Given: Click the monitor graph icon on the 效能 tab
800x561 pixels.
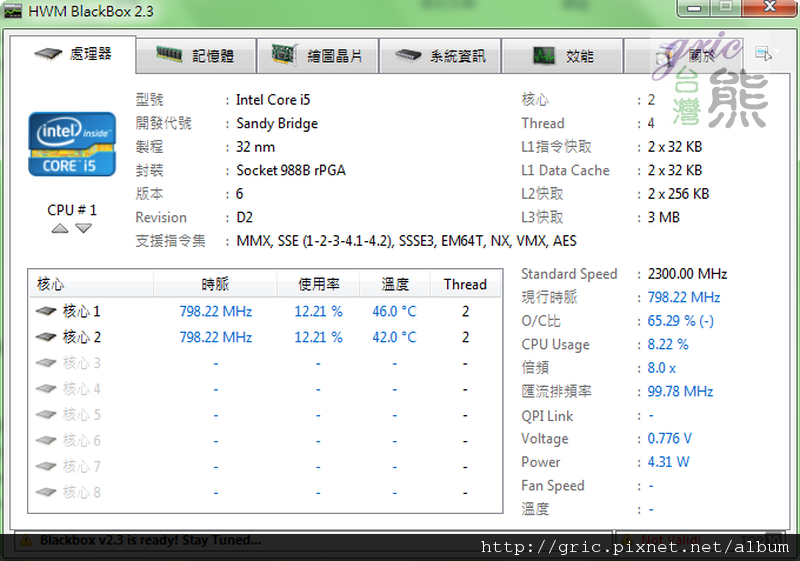Looking at the screenshot, I should 543,55.
